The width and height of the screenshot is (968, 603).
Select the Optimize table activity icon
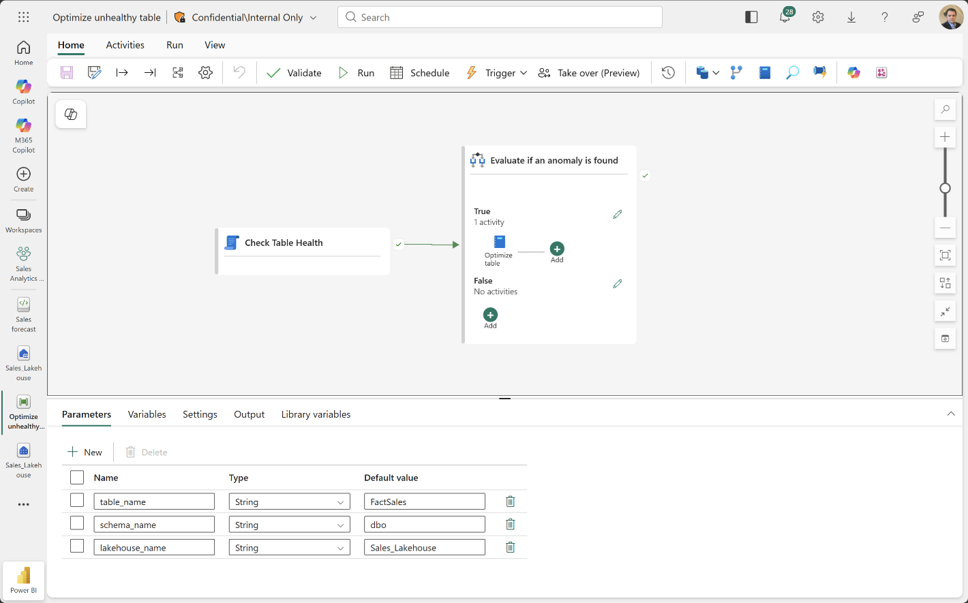coord(499,242)
